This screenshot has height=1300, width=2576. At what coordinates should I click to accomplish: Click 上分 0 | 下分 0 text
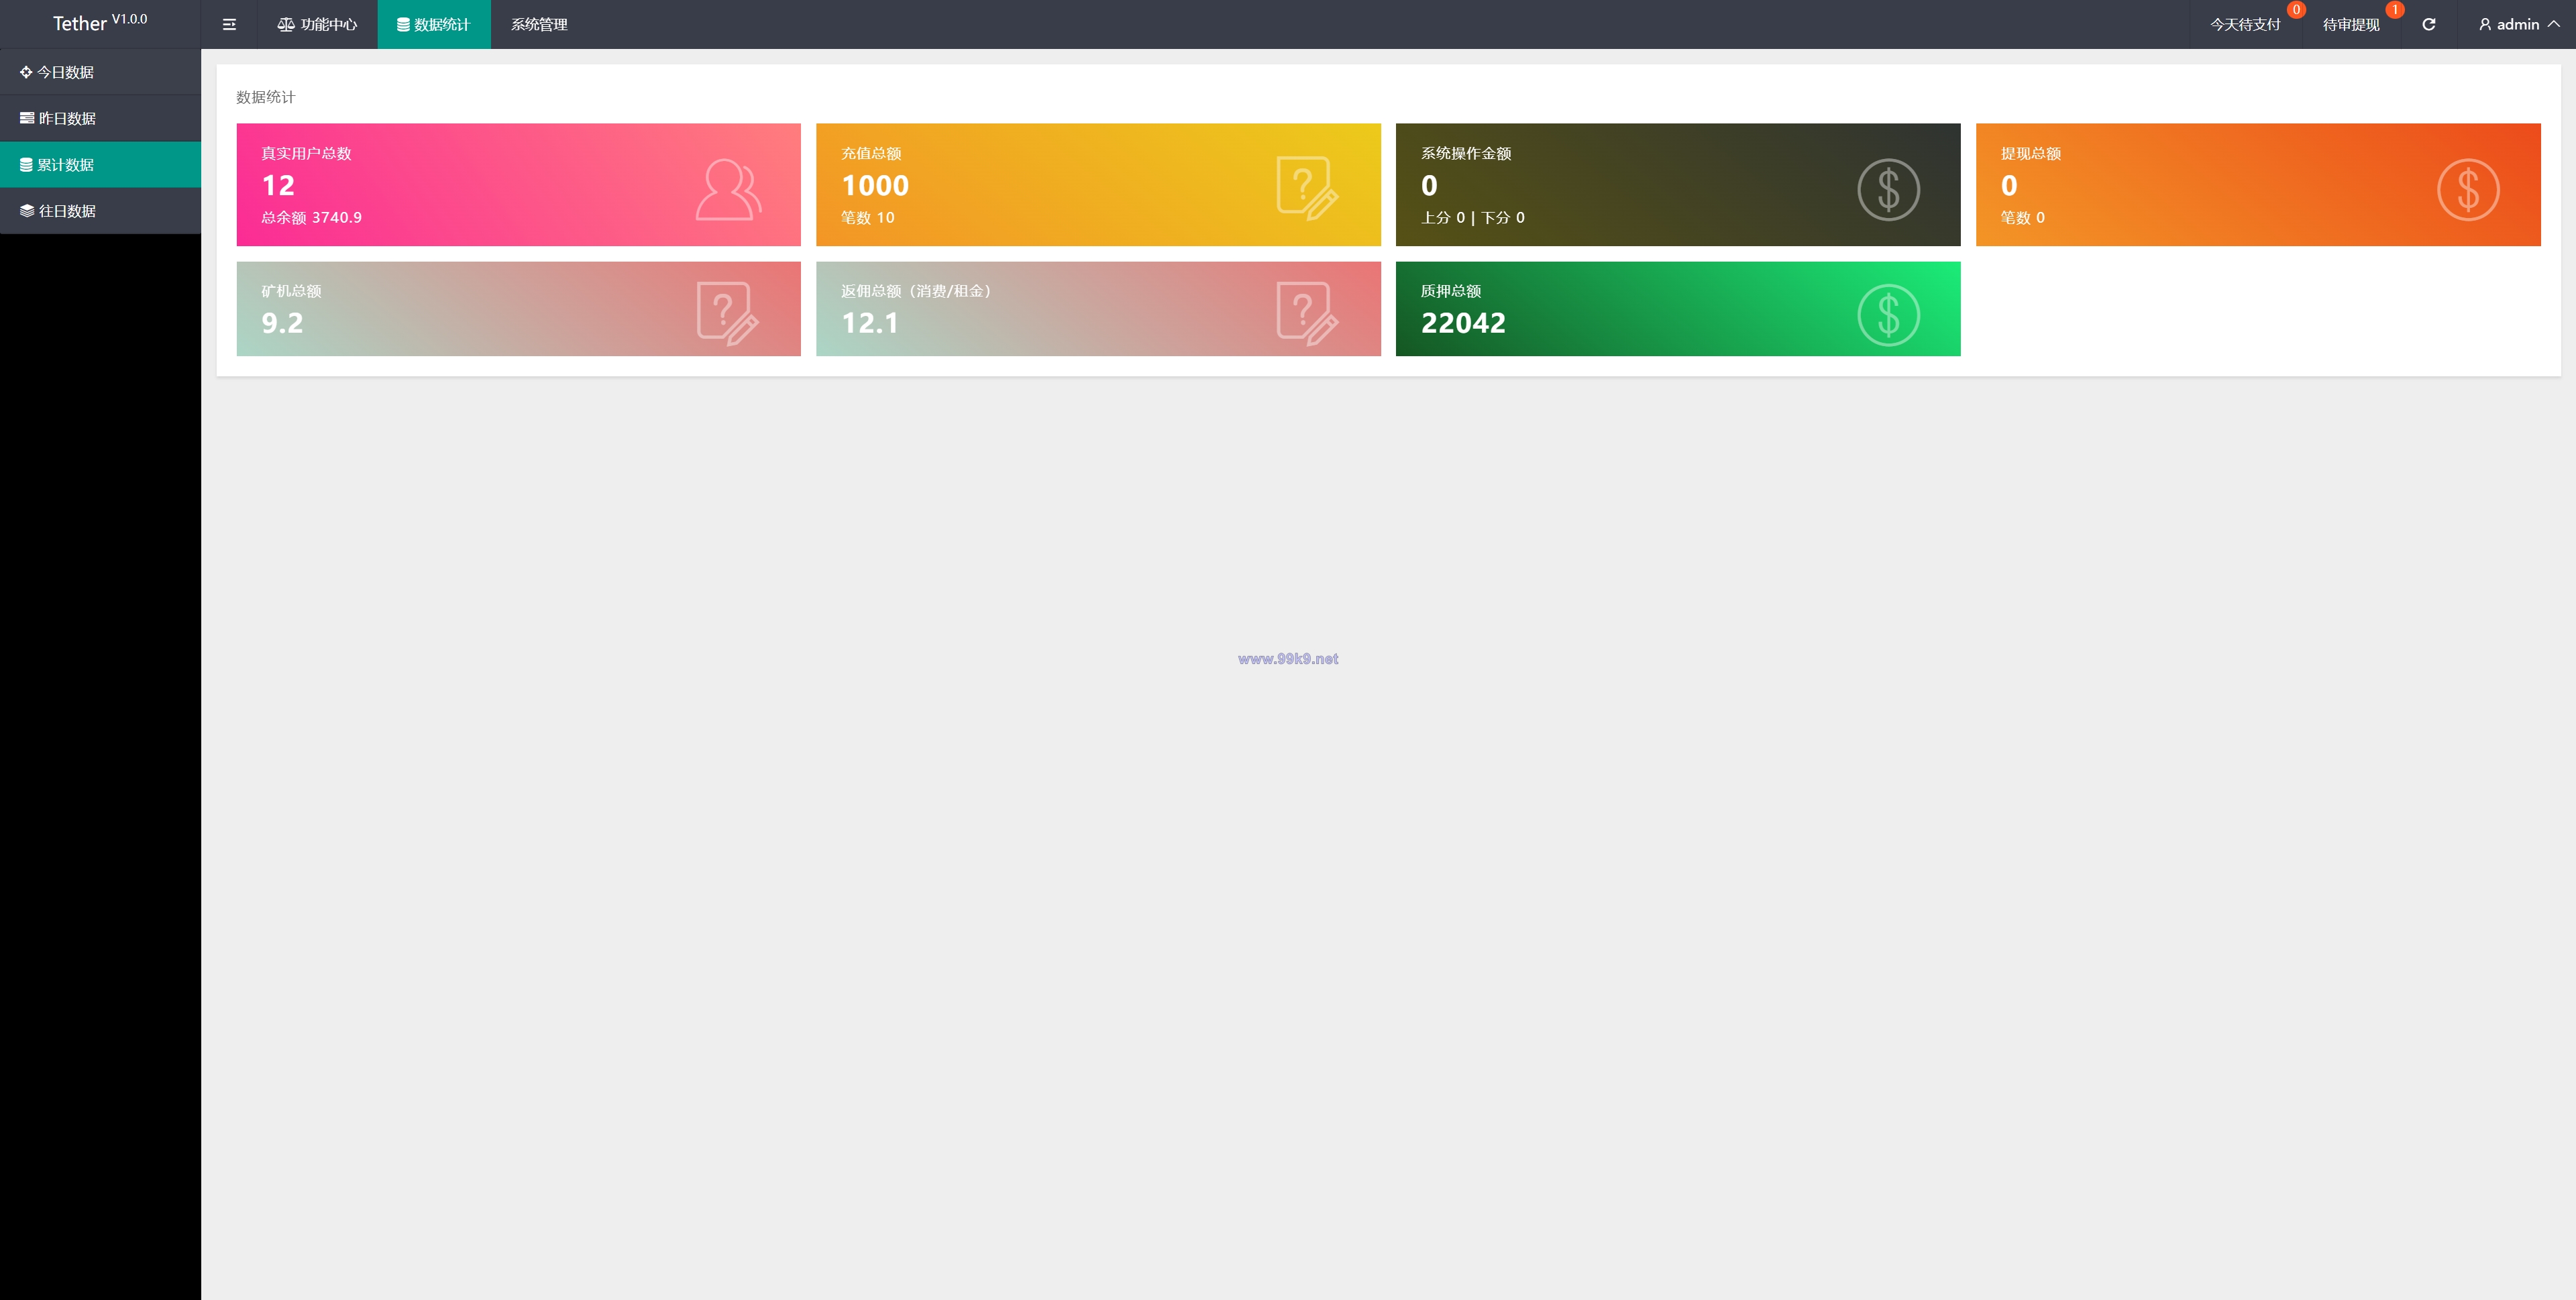pos(1472,217)
